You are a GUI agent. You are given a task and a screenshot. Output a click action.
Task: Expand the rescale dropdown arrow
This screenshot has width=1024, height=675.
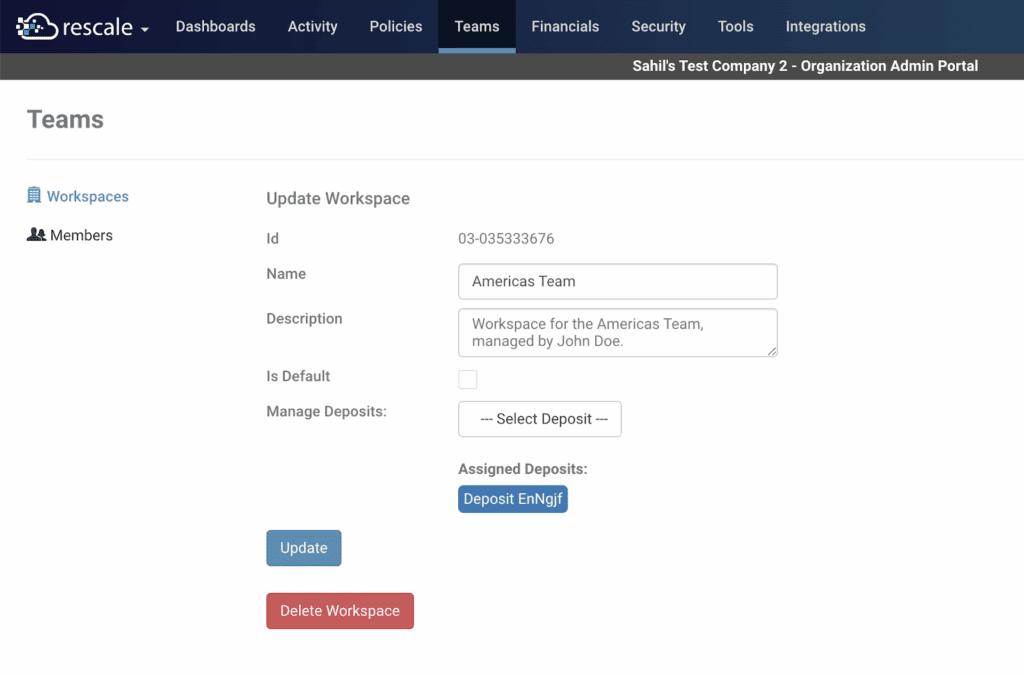coord(145,29)
